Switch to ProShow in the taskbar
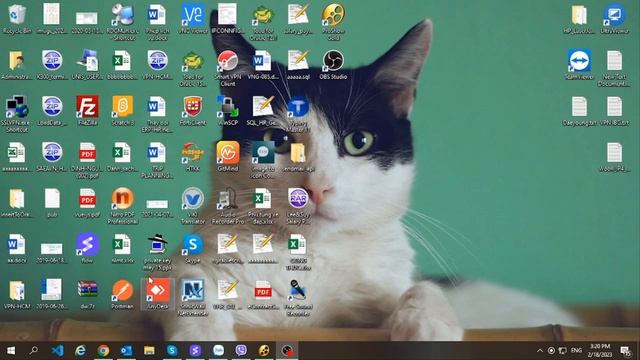 264,350
